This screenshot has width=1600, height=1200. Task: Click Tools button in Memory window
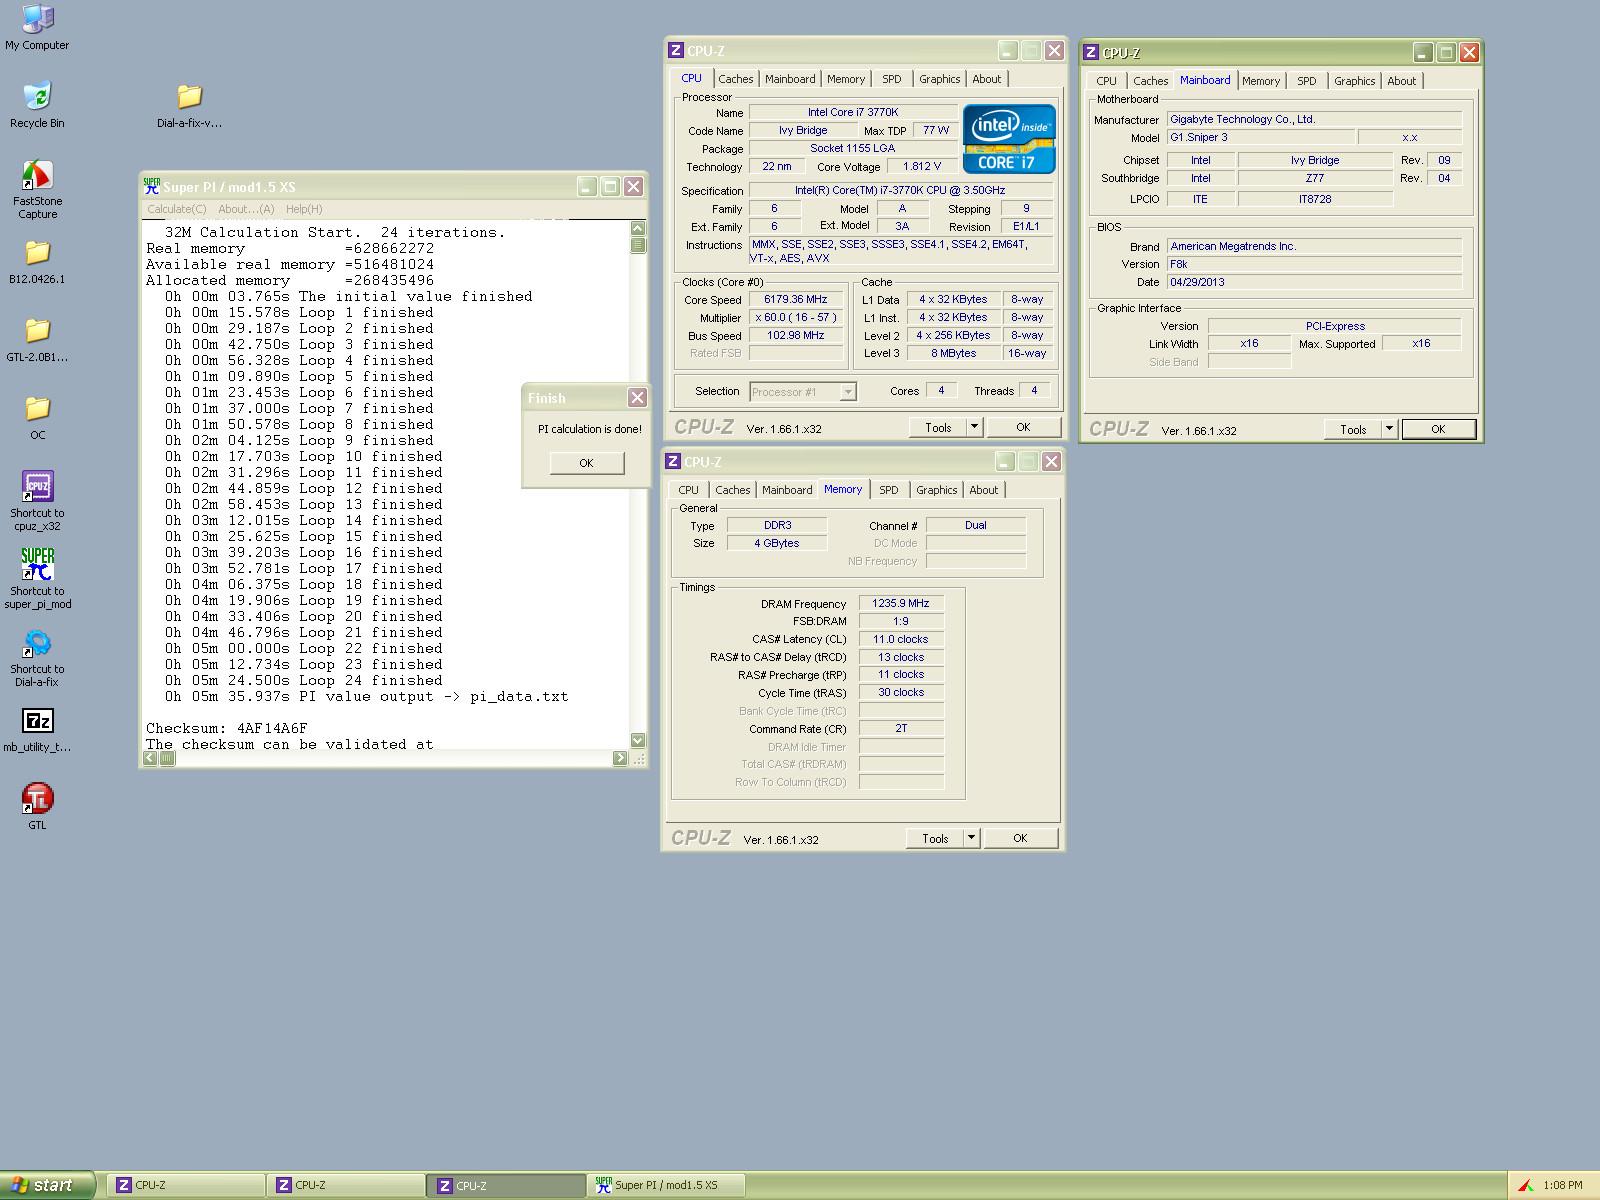pyautogui.click(x=935, y=838)
